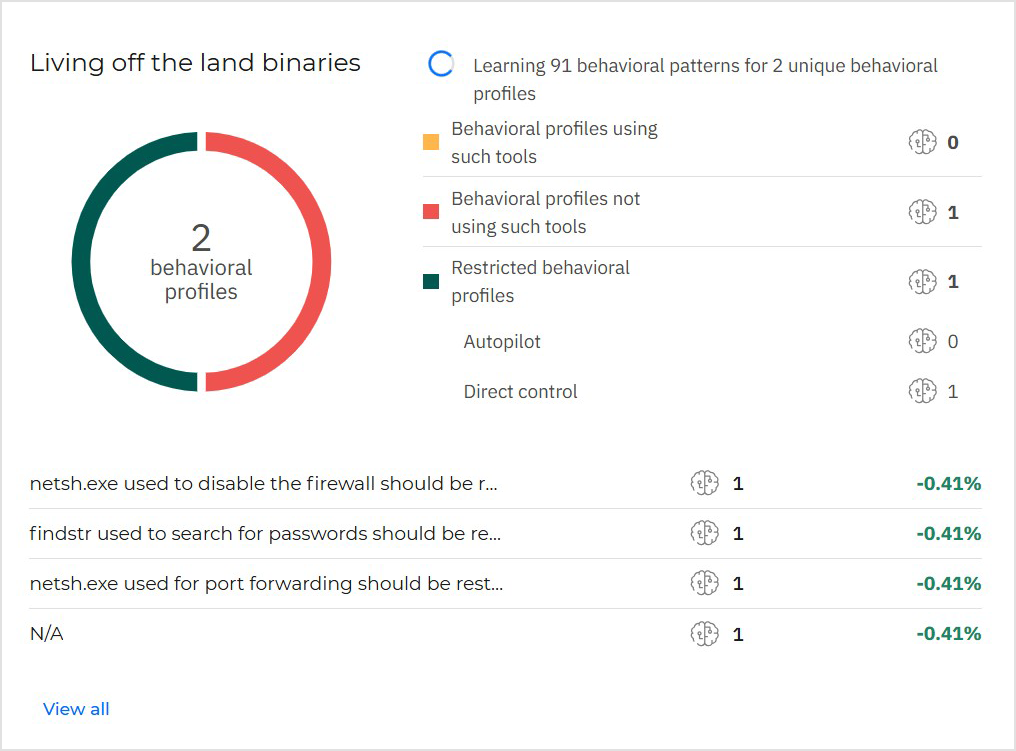Click the brain icon in Autopilot row
Viewport: 1016px width, 751px height.
922,341
